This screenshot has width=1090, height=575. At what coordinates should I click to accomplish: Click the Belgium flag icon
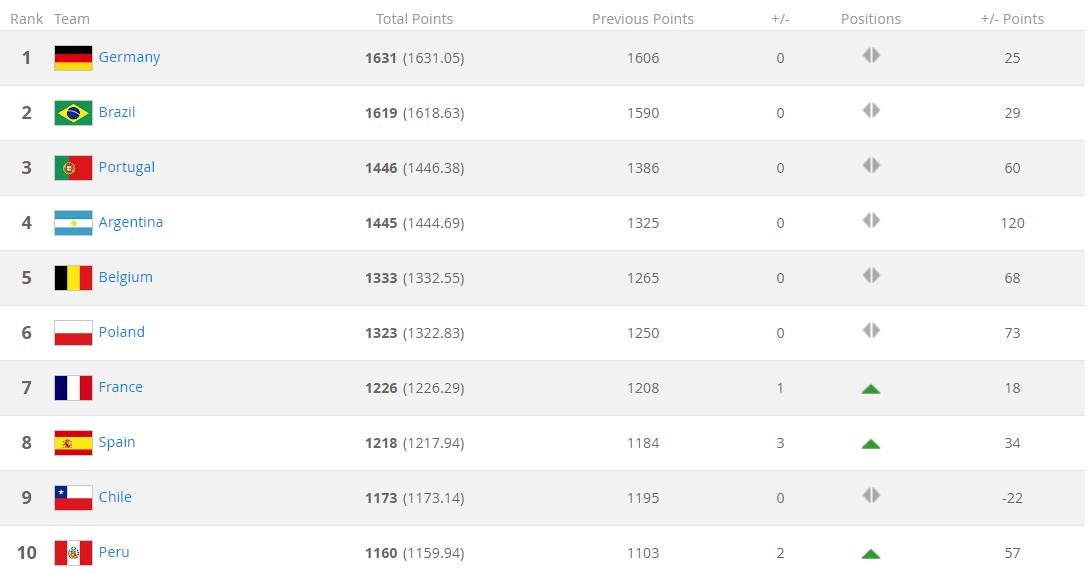pos(73,277)
